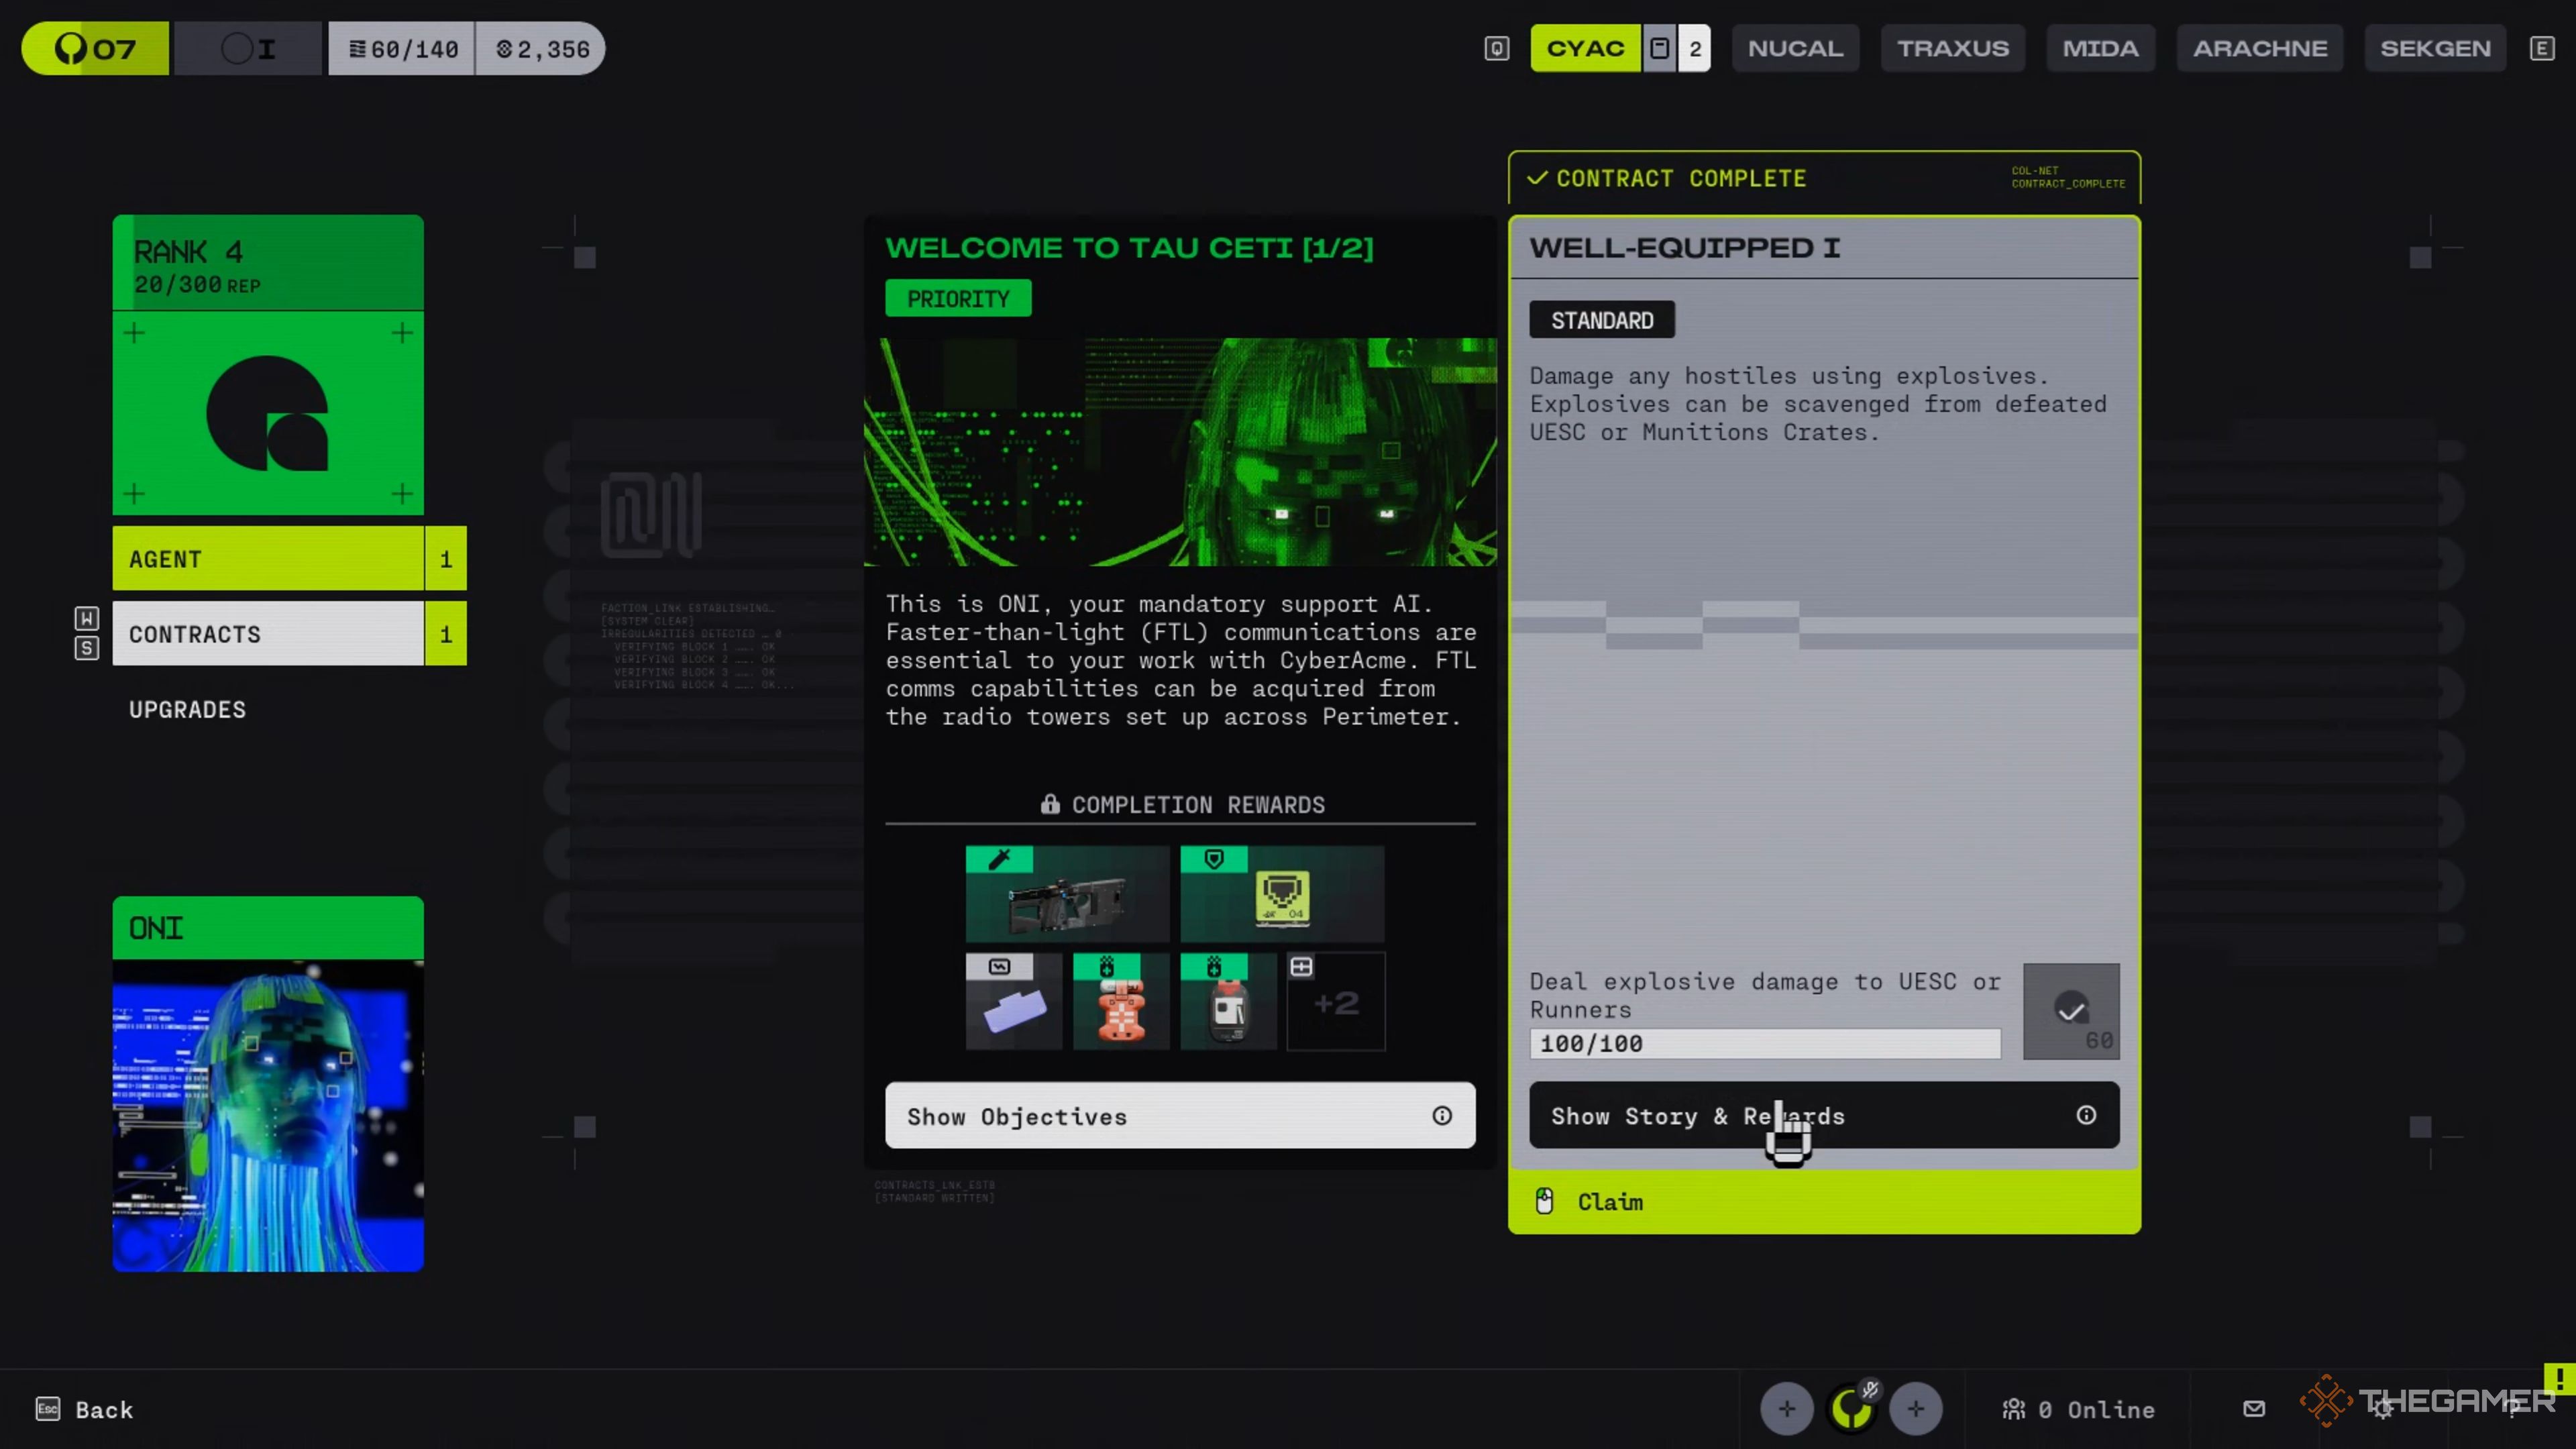Expand Show Story & Rewards section
Viewport: 2576px width, 1449px height.
(x=1823, y=1116)
